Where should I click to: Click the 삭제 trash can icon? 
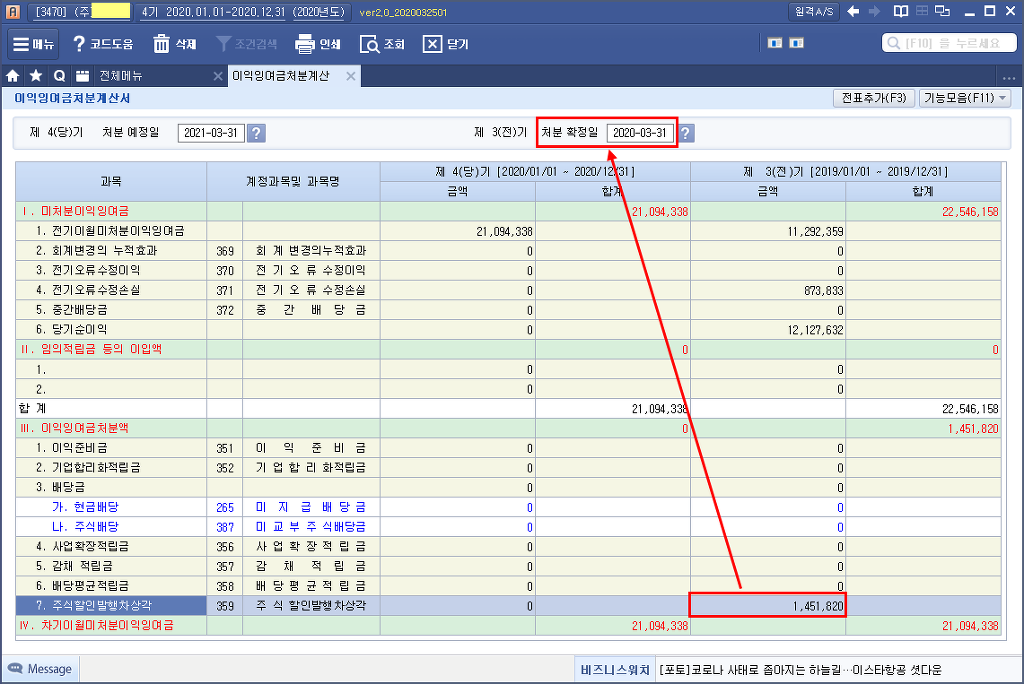(x=161, y=44)
